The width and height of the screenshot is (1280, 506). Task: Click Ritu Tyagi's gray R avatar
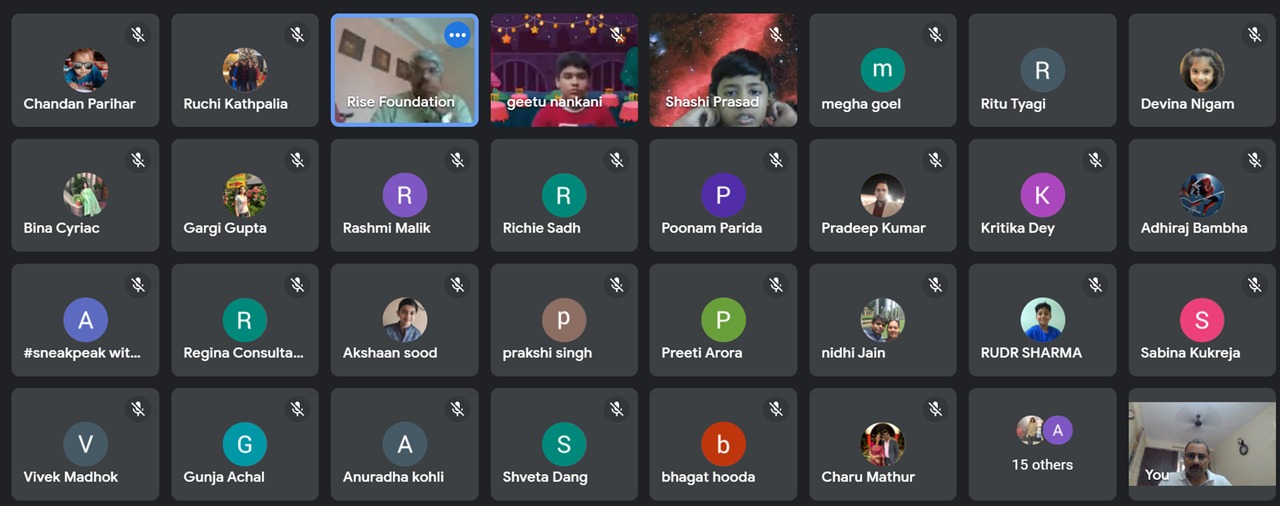coord(1042,70)
